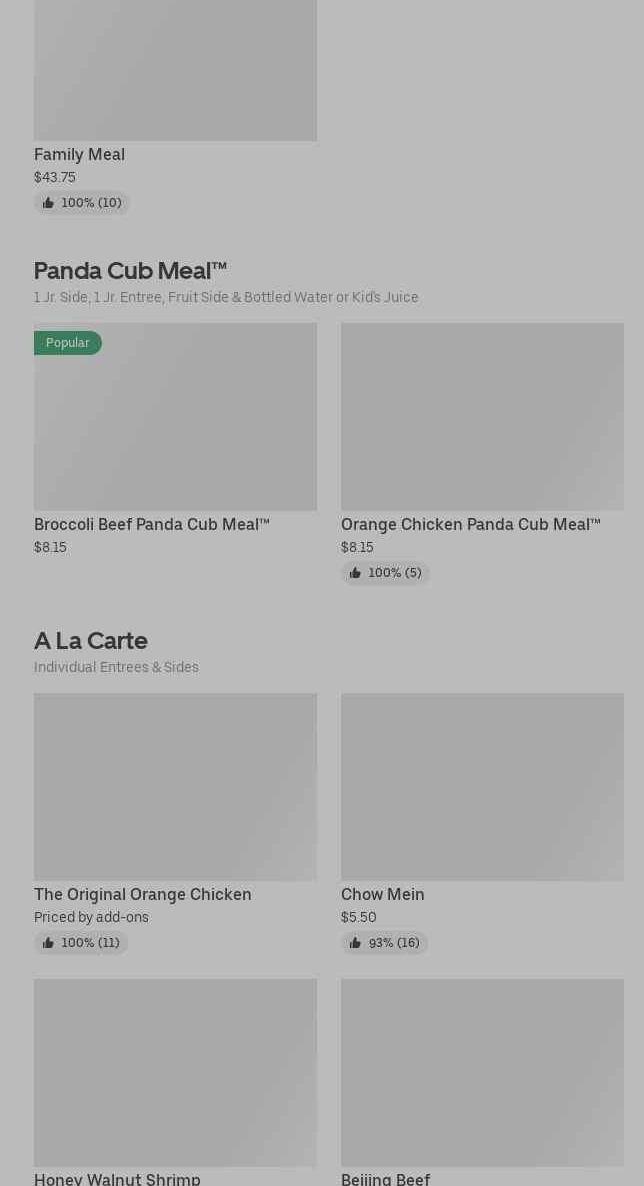This screenshot has height=1186, width=644.
Task: Click the 93% (16) rating pill
Action: coord(385,943)
